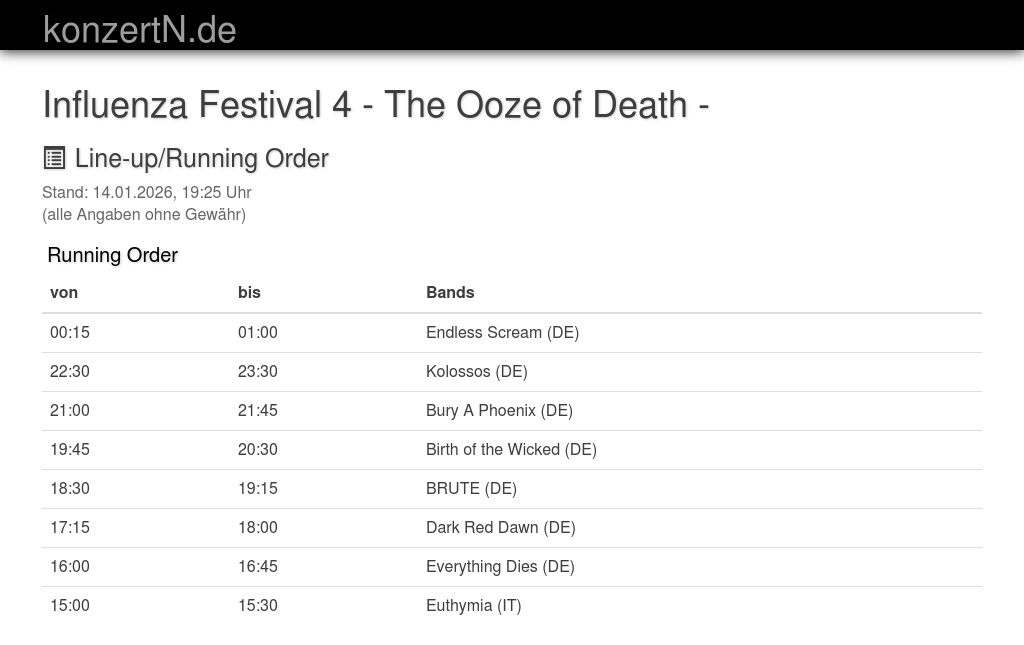Select the Endless Scream (DE) entry
The image size is (1024, 645).
[502, 332]
